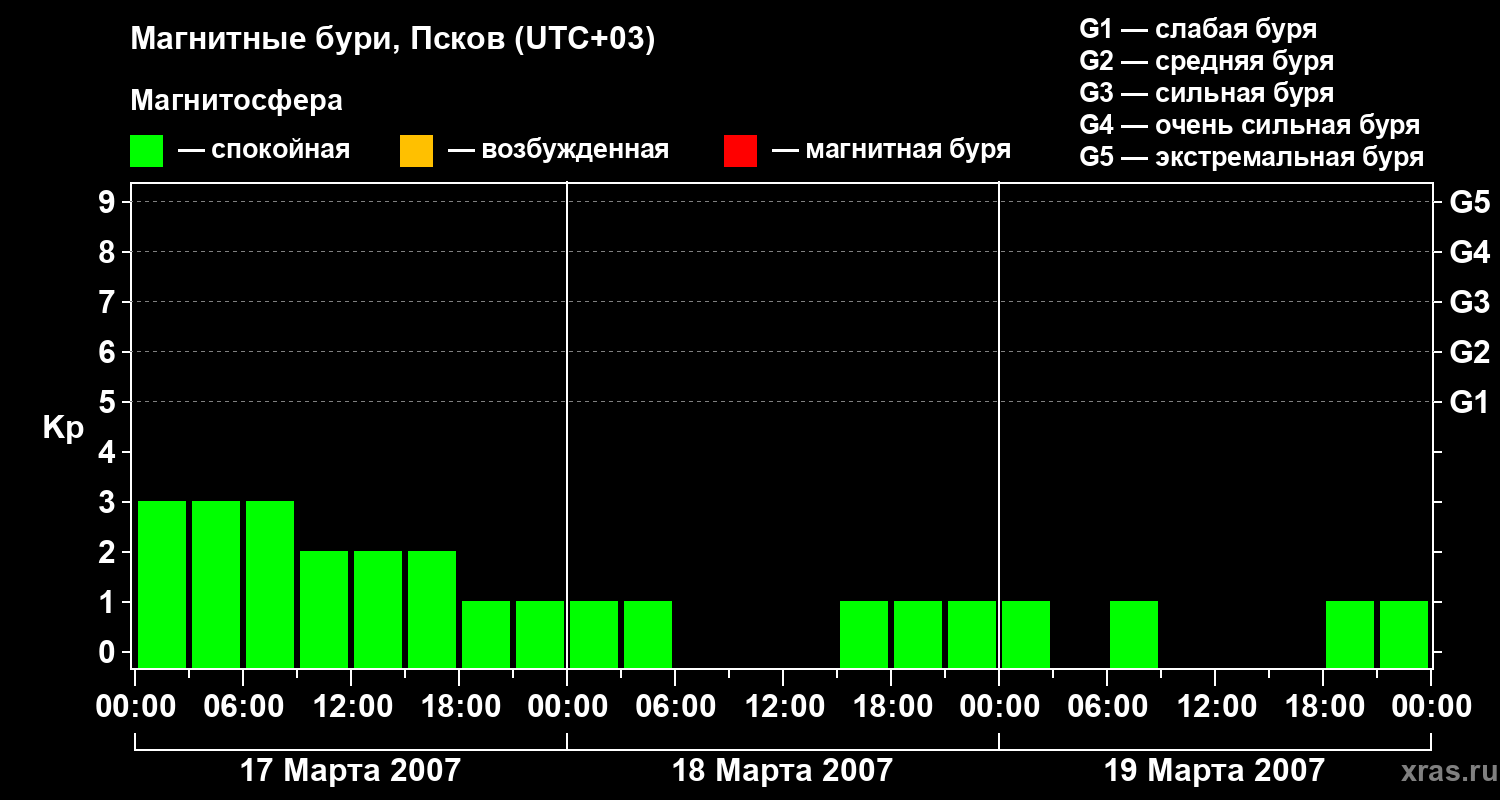Screen dimensions: 1500x800
Task: Click the 'G2 — средняя буря' line
Action: point(1206,61)
